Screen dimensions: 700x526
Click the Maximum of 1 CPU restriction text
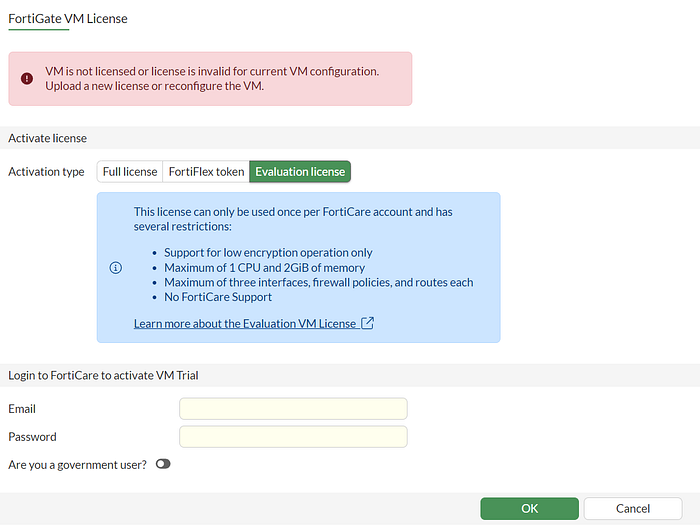(264, 267)
